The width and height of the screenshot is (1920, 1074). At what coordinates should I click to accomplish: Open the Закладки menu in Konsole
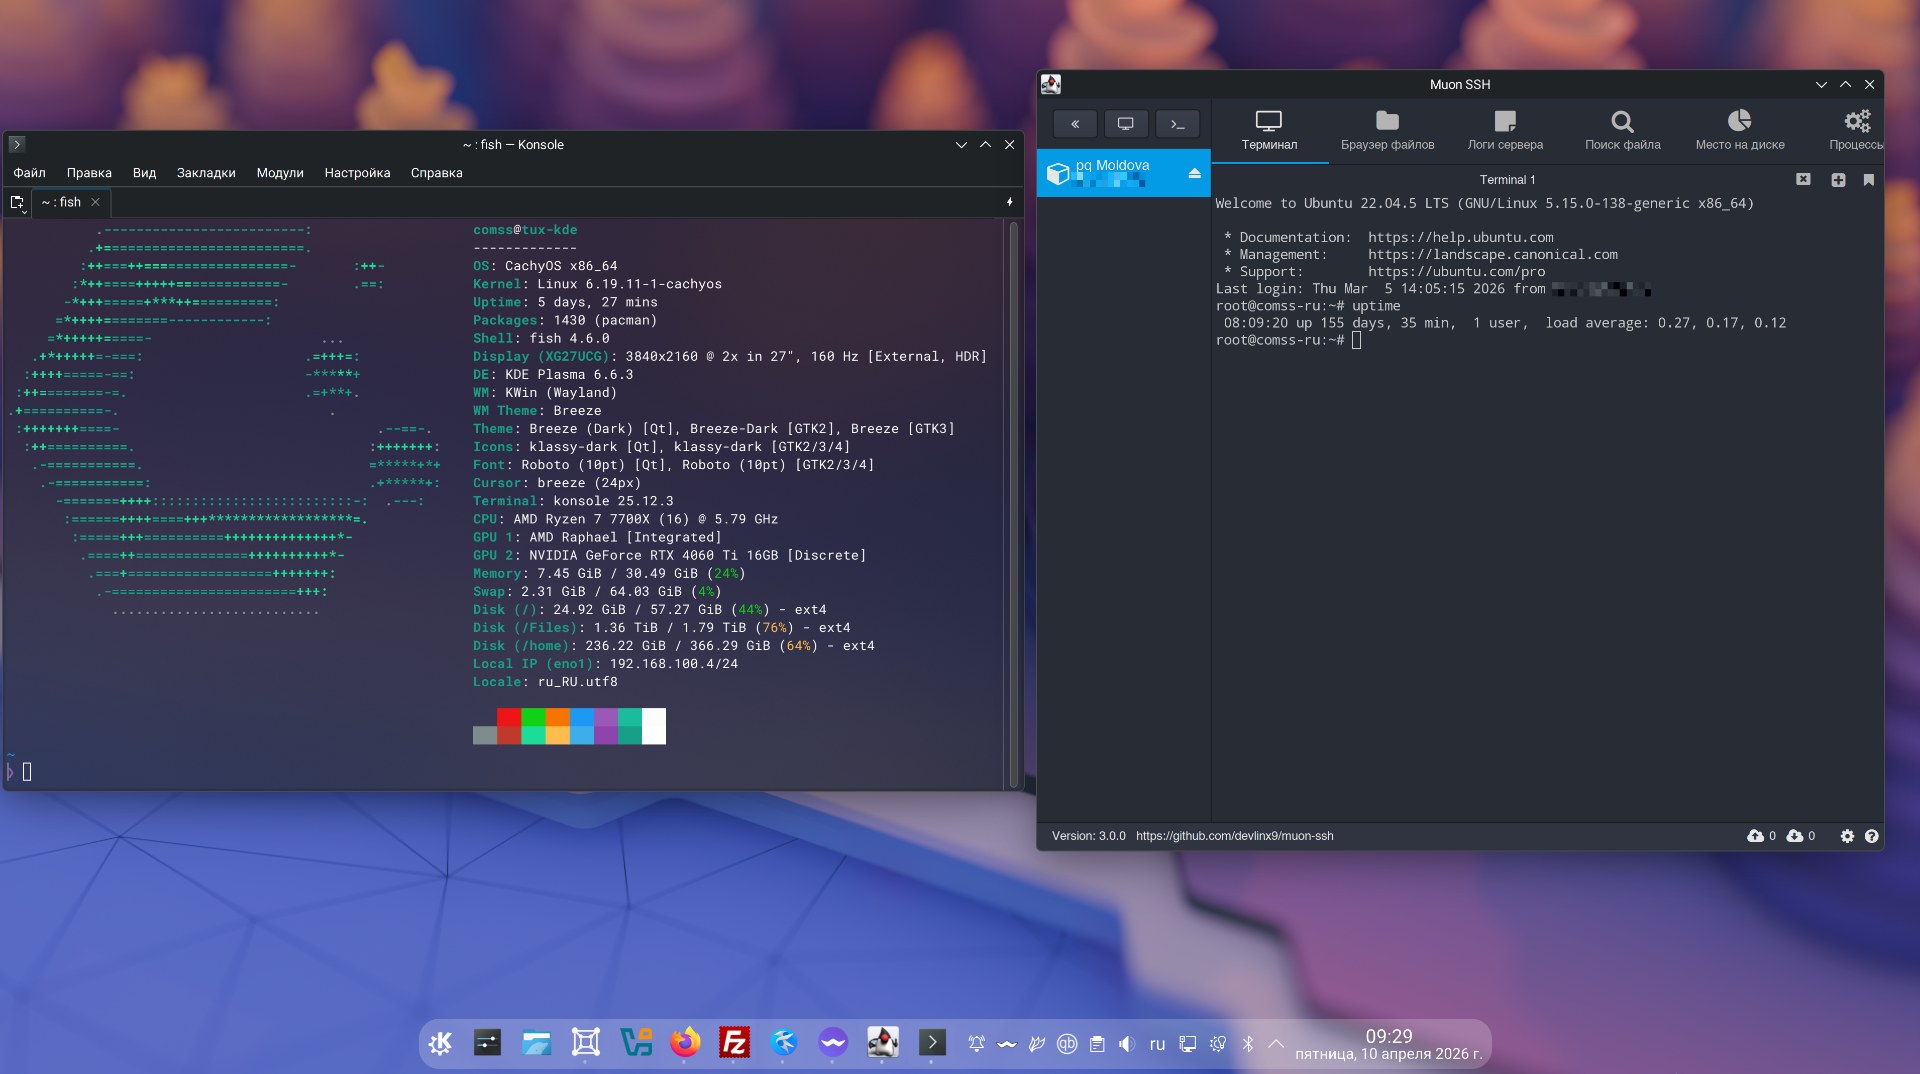point(206,173)
